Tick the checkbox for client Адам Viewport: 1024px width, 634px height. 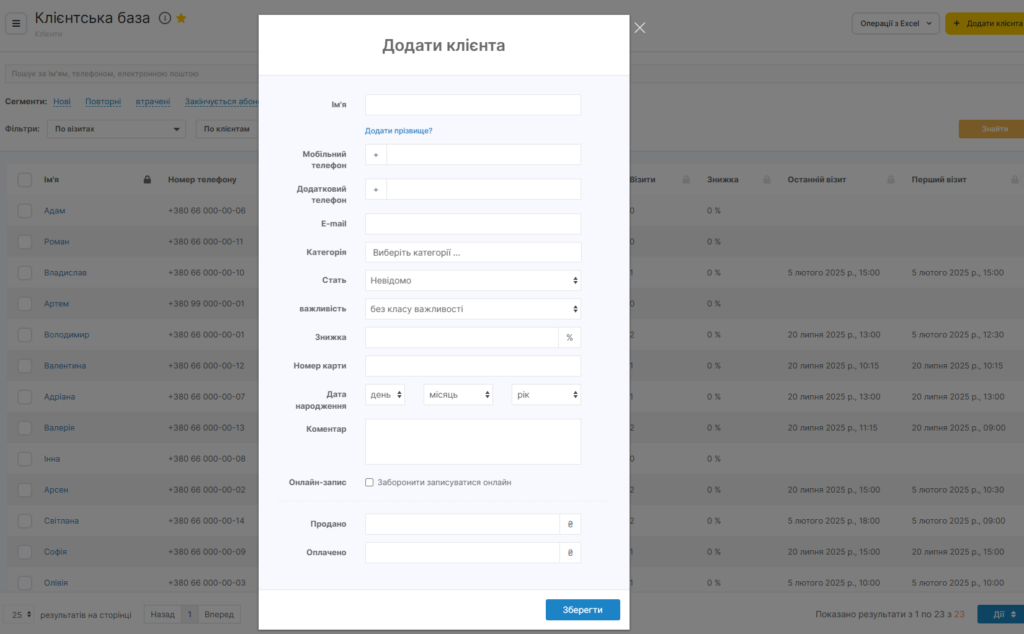(25, 211)
